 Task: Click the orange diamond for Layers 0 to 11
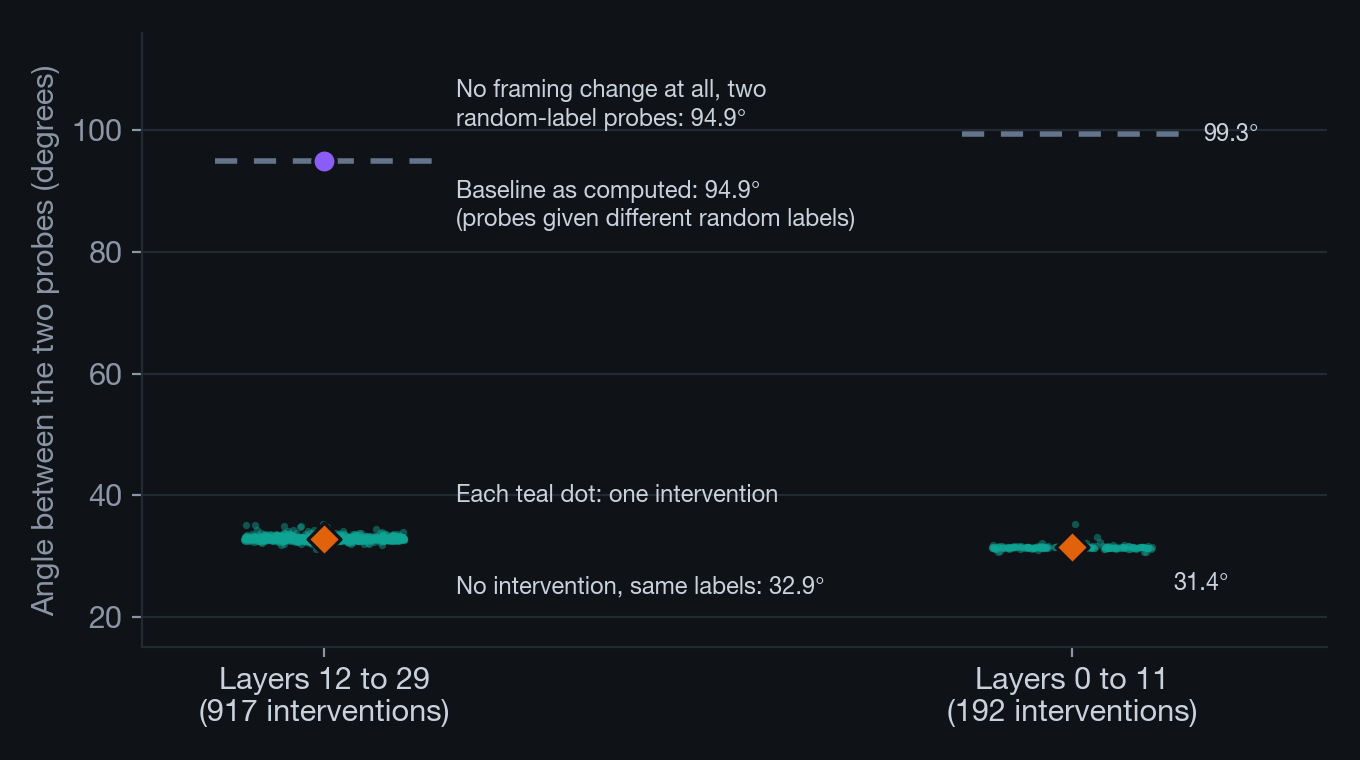click(1072, 547)
